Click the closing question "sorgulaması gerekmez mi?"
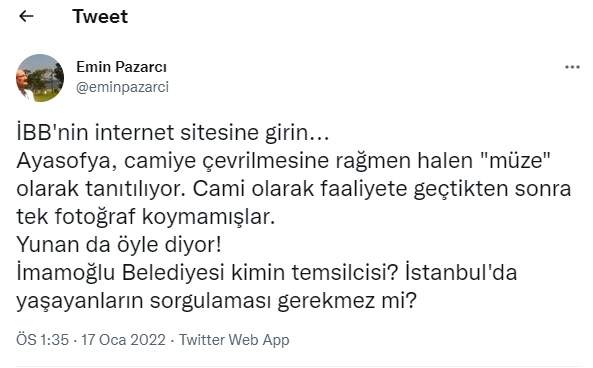Image resolution: width=593 pixels, height=368 pixels. point(283,301)
